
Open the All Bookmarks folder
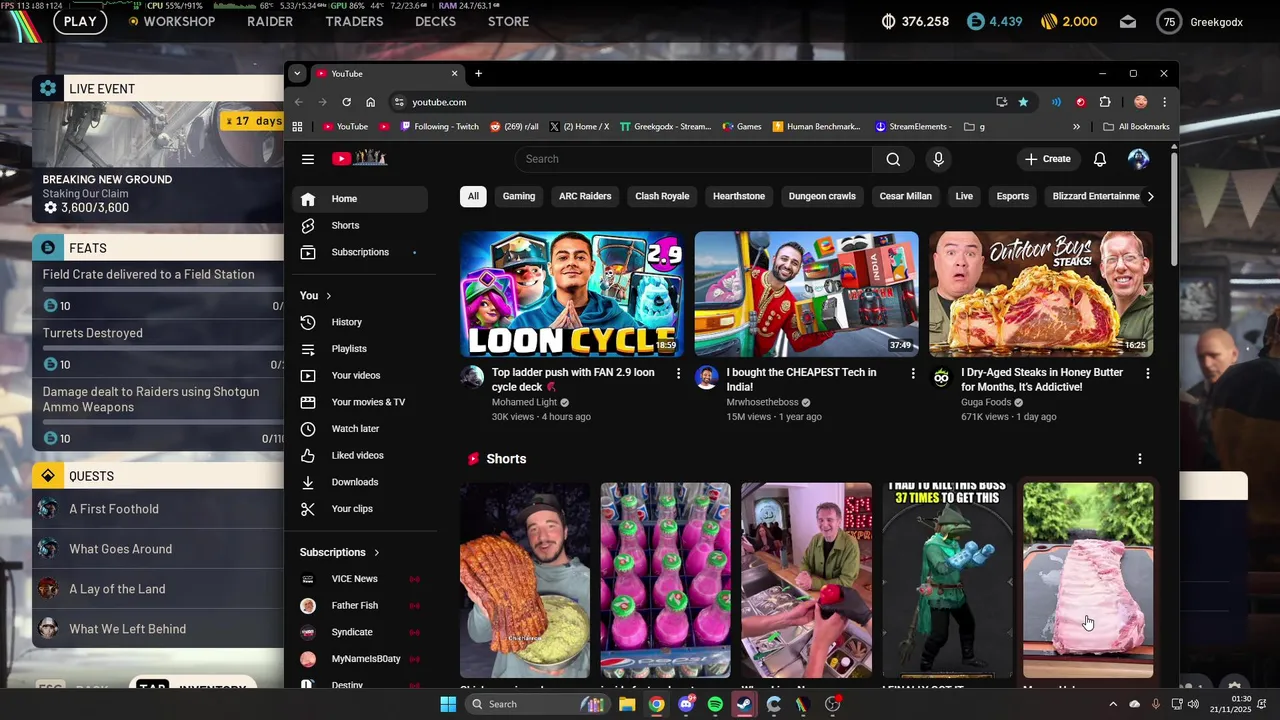(x=1136, y=127)
